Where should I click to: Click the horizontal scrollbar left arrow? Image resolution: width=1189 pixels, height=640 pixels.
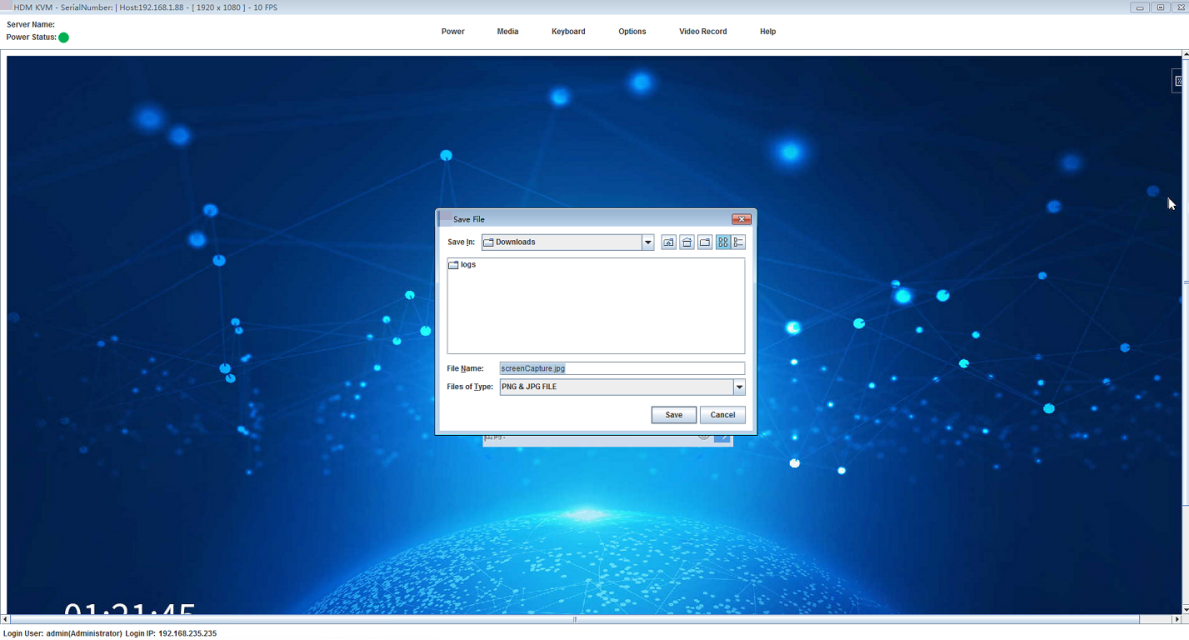5,620
